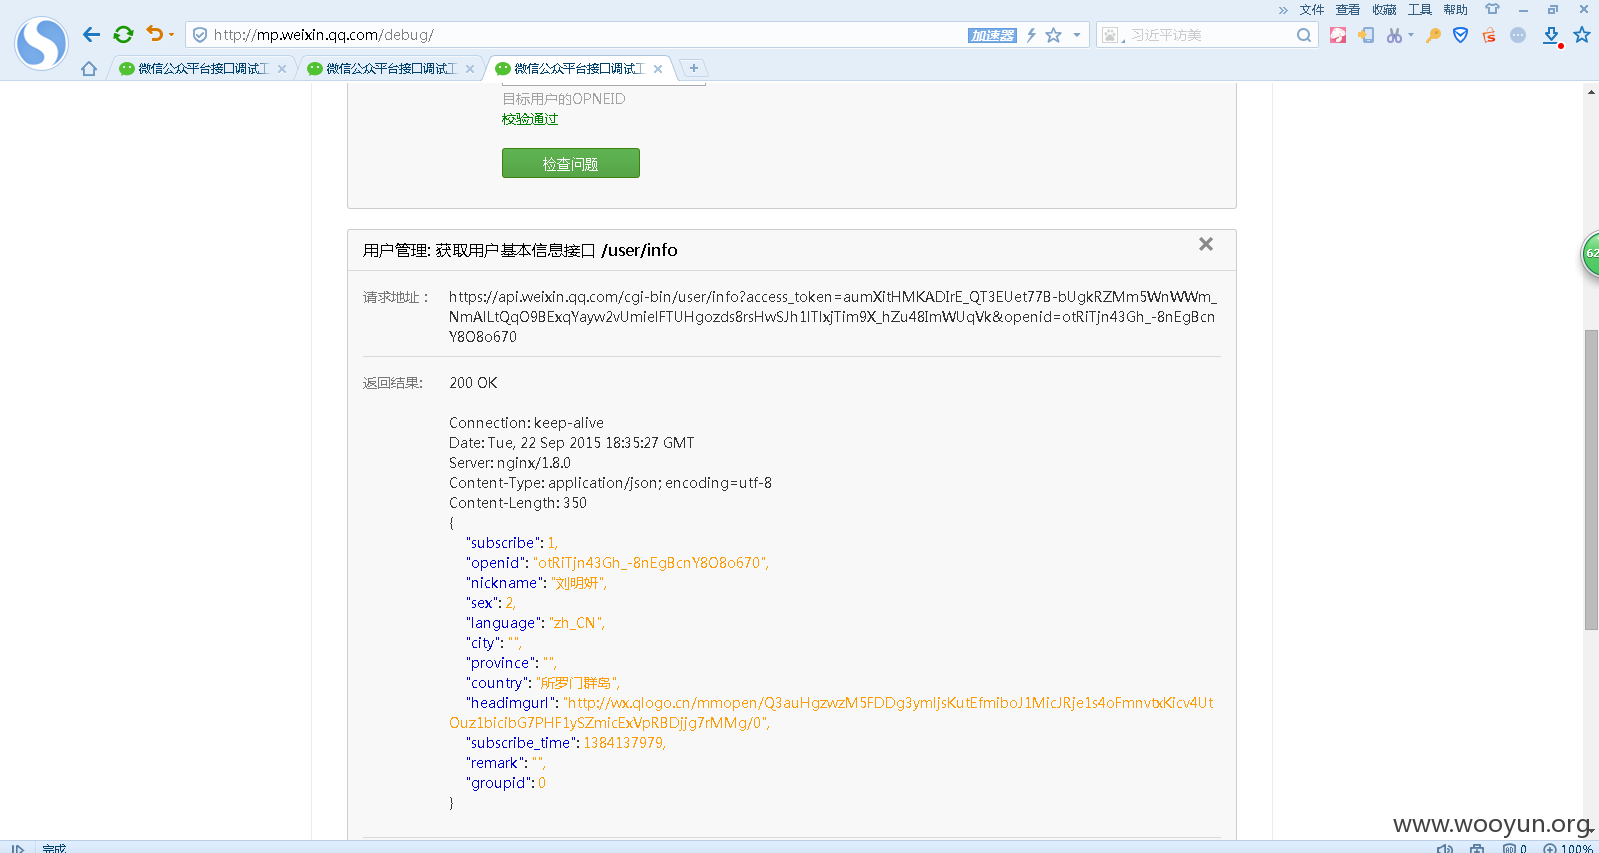The image size is (1599, 853).
Task: Click the page vertical scrollbar thumb
Action: click(1591, 480)
